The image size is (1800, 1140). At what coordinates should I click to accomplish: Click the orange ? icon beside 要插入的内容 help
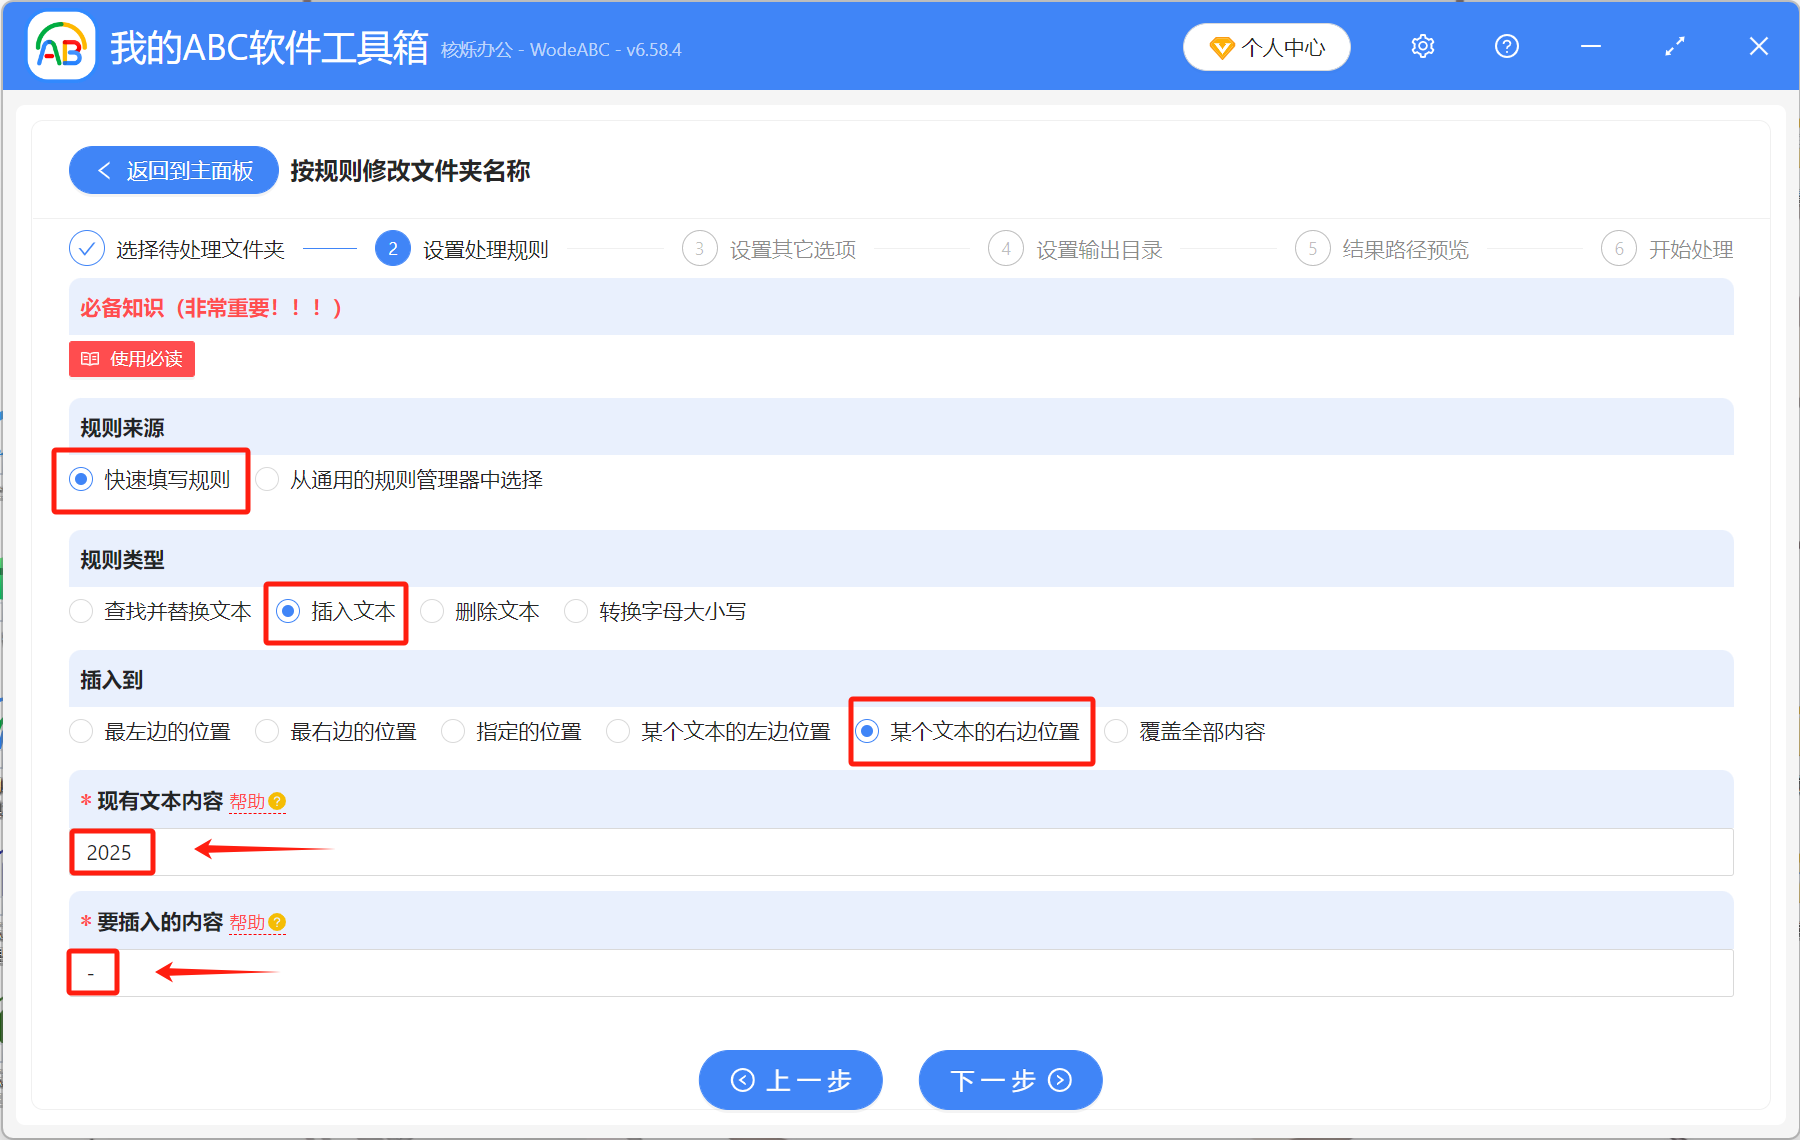(277, 922)
